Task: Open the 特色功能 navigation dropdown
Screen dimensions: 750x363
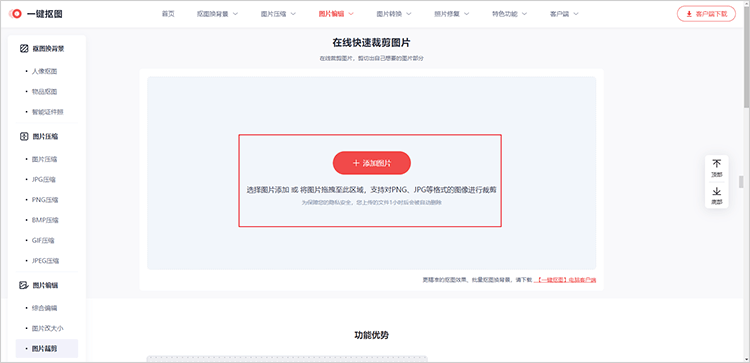Action: click(x=509, y=14)
